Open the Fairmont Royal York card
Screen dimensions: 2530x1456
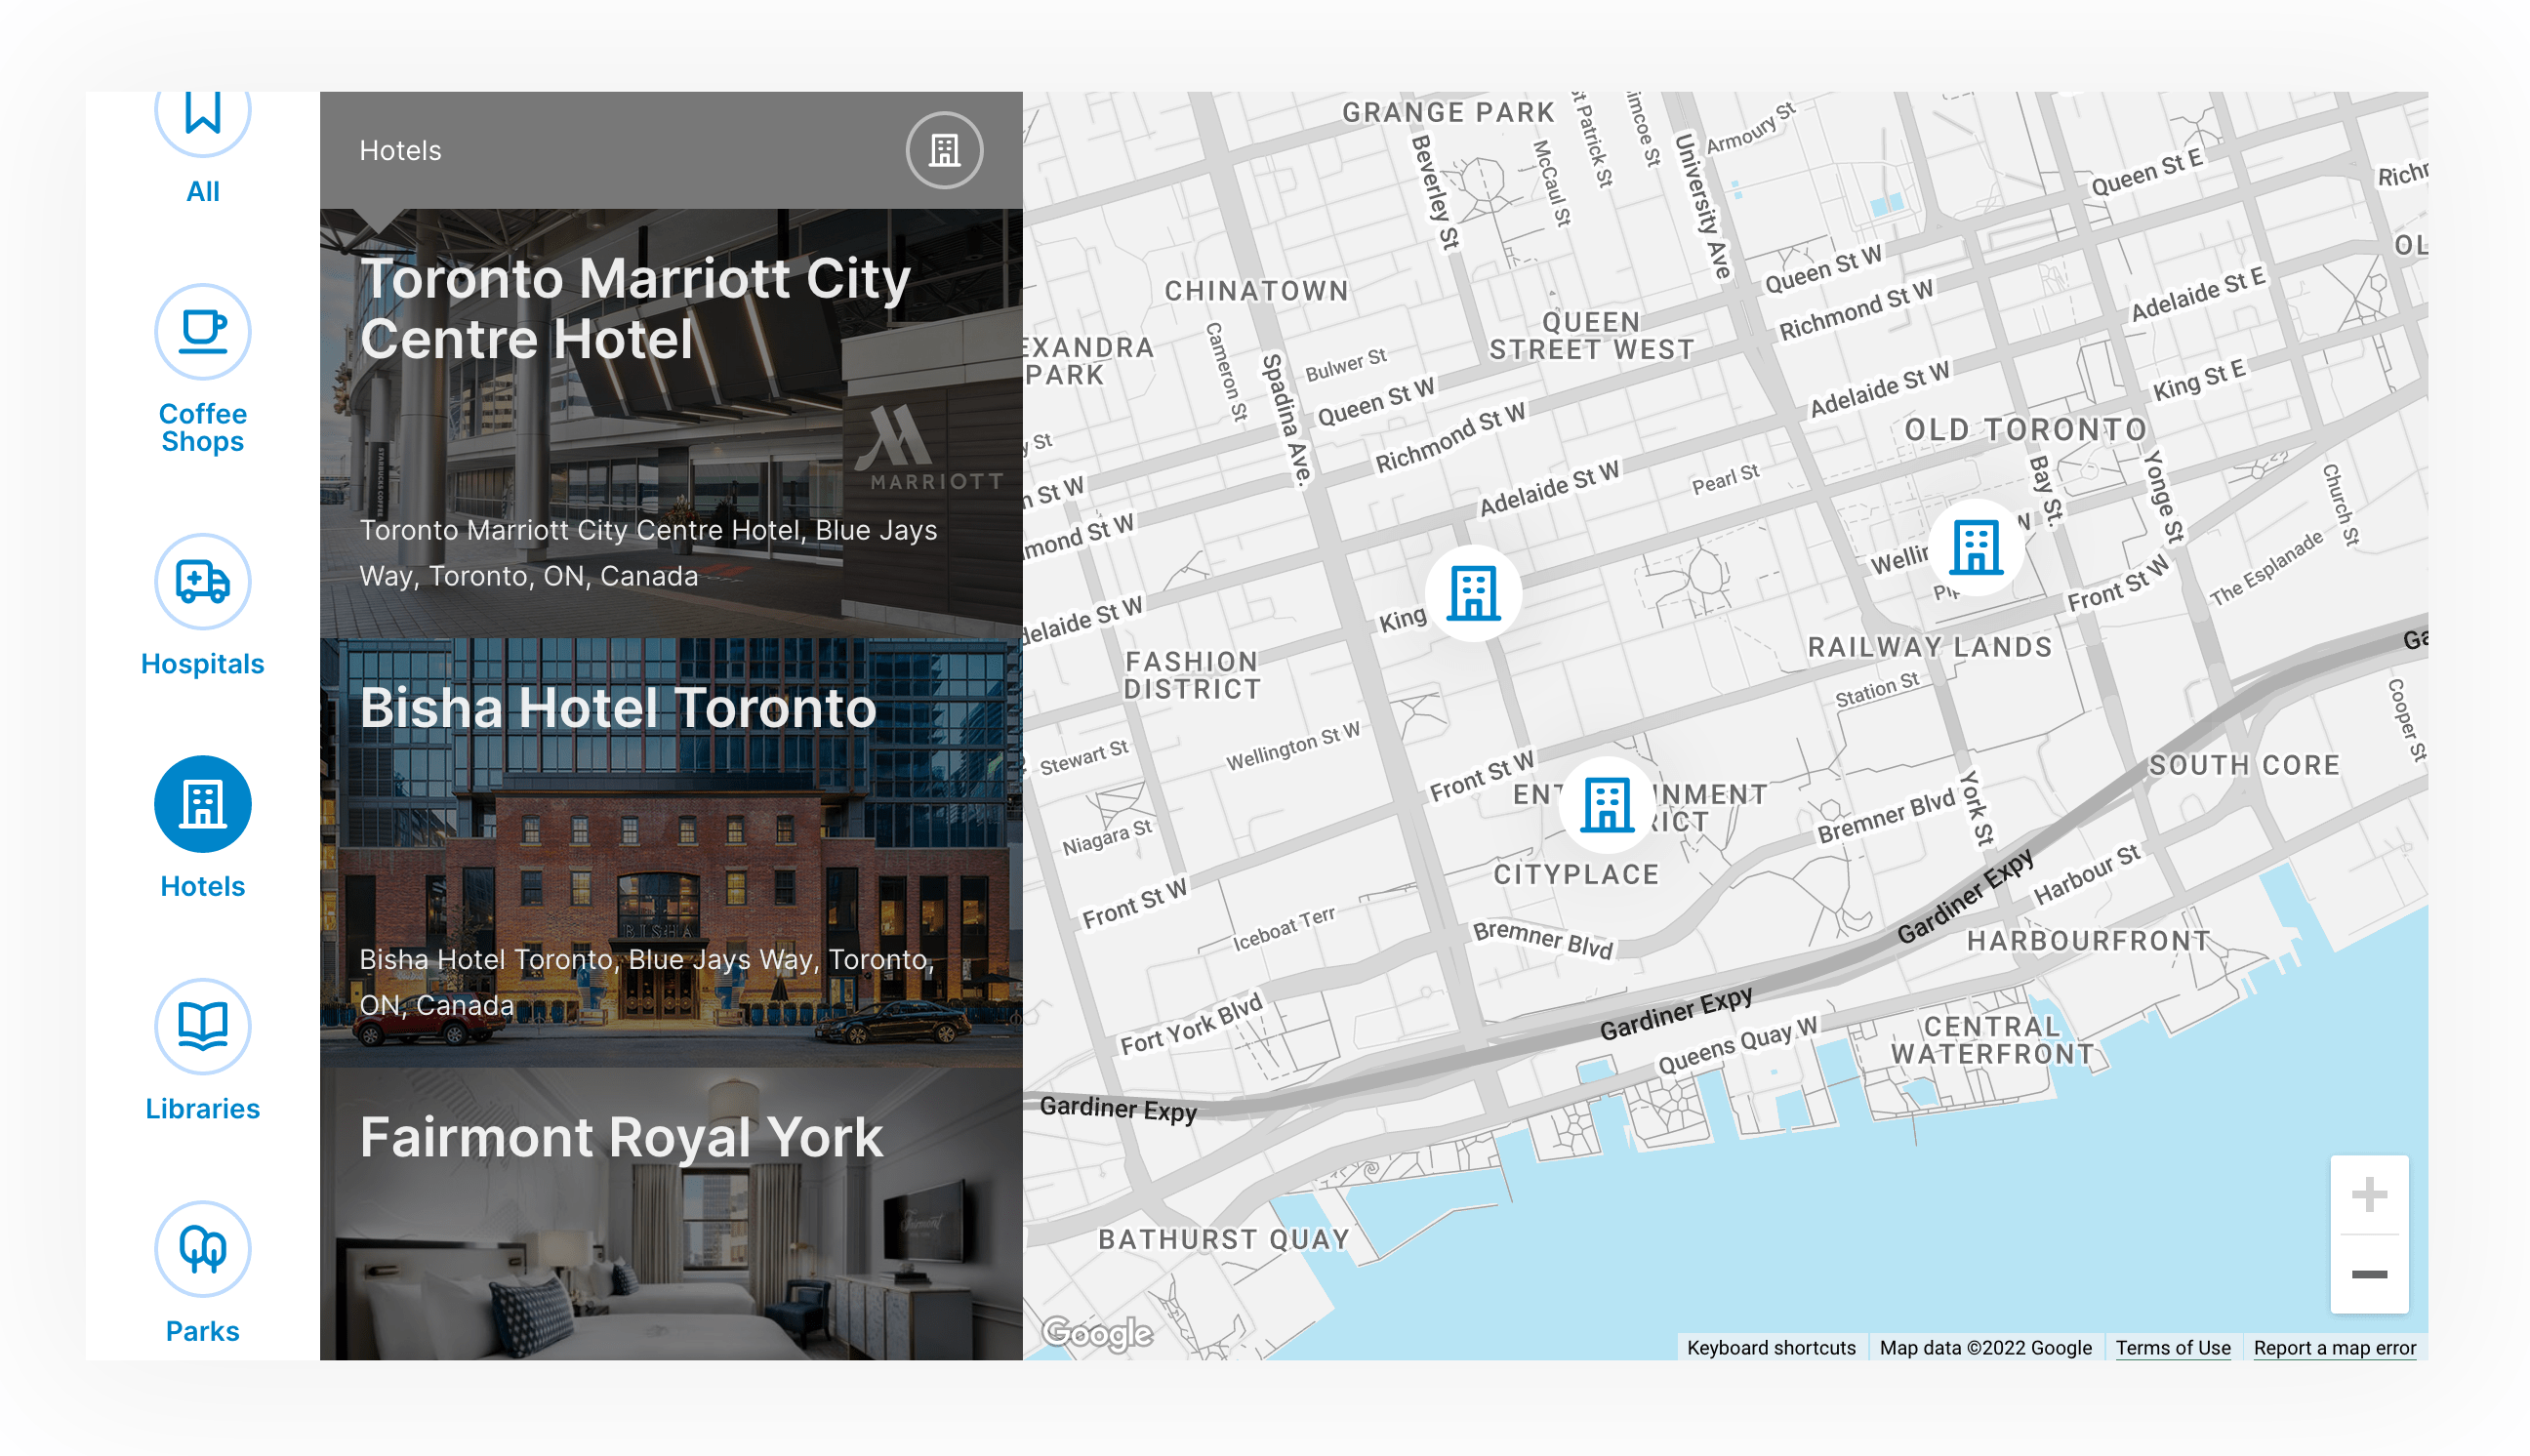pos(670,1214)
